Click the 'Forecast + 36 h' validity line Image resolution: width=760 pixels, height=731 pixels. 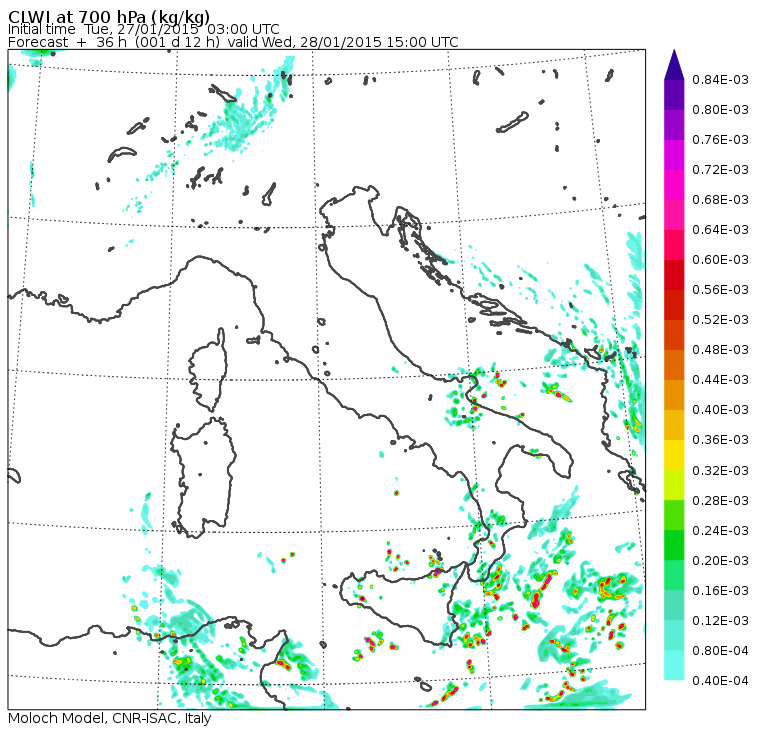tap(233, 42)
